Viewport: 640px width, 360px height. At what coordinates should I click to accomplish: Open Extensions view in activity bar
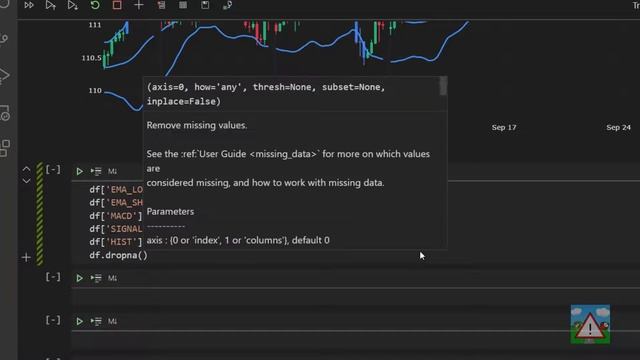[4, 148]
